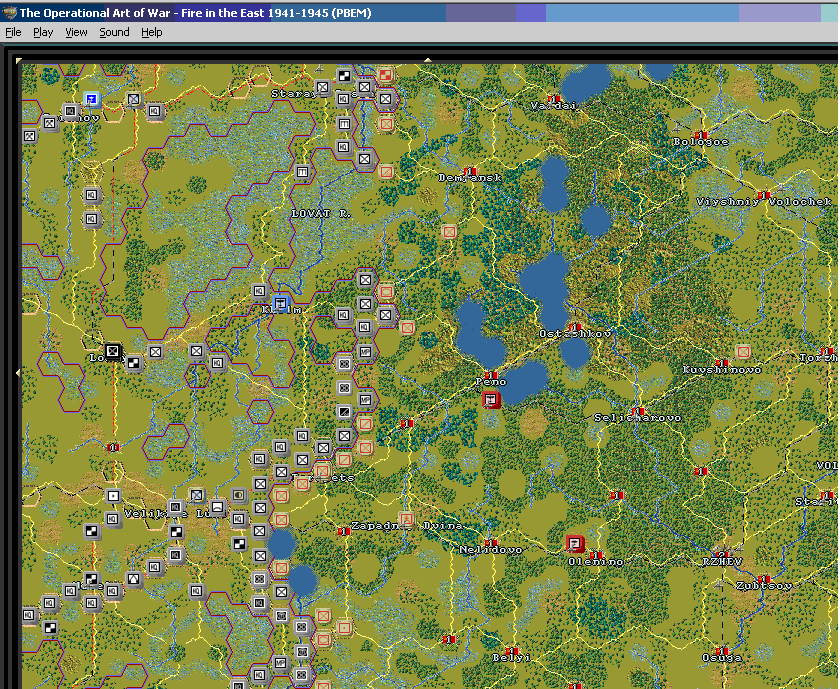This screenshot has height=689, width=840.
Task: Select the grey armor counter above Staraya Russa
Action: coord(344,76)
